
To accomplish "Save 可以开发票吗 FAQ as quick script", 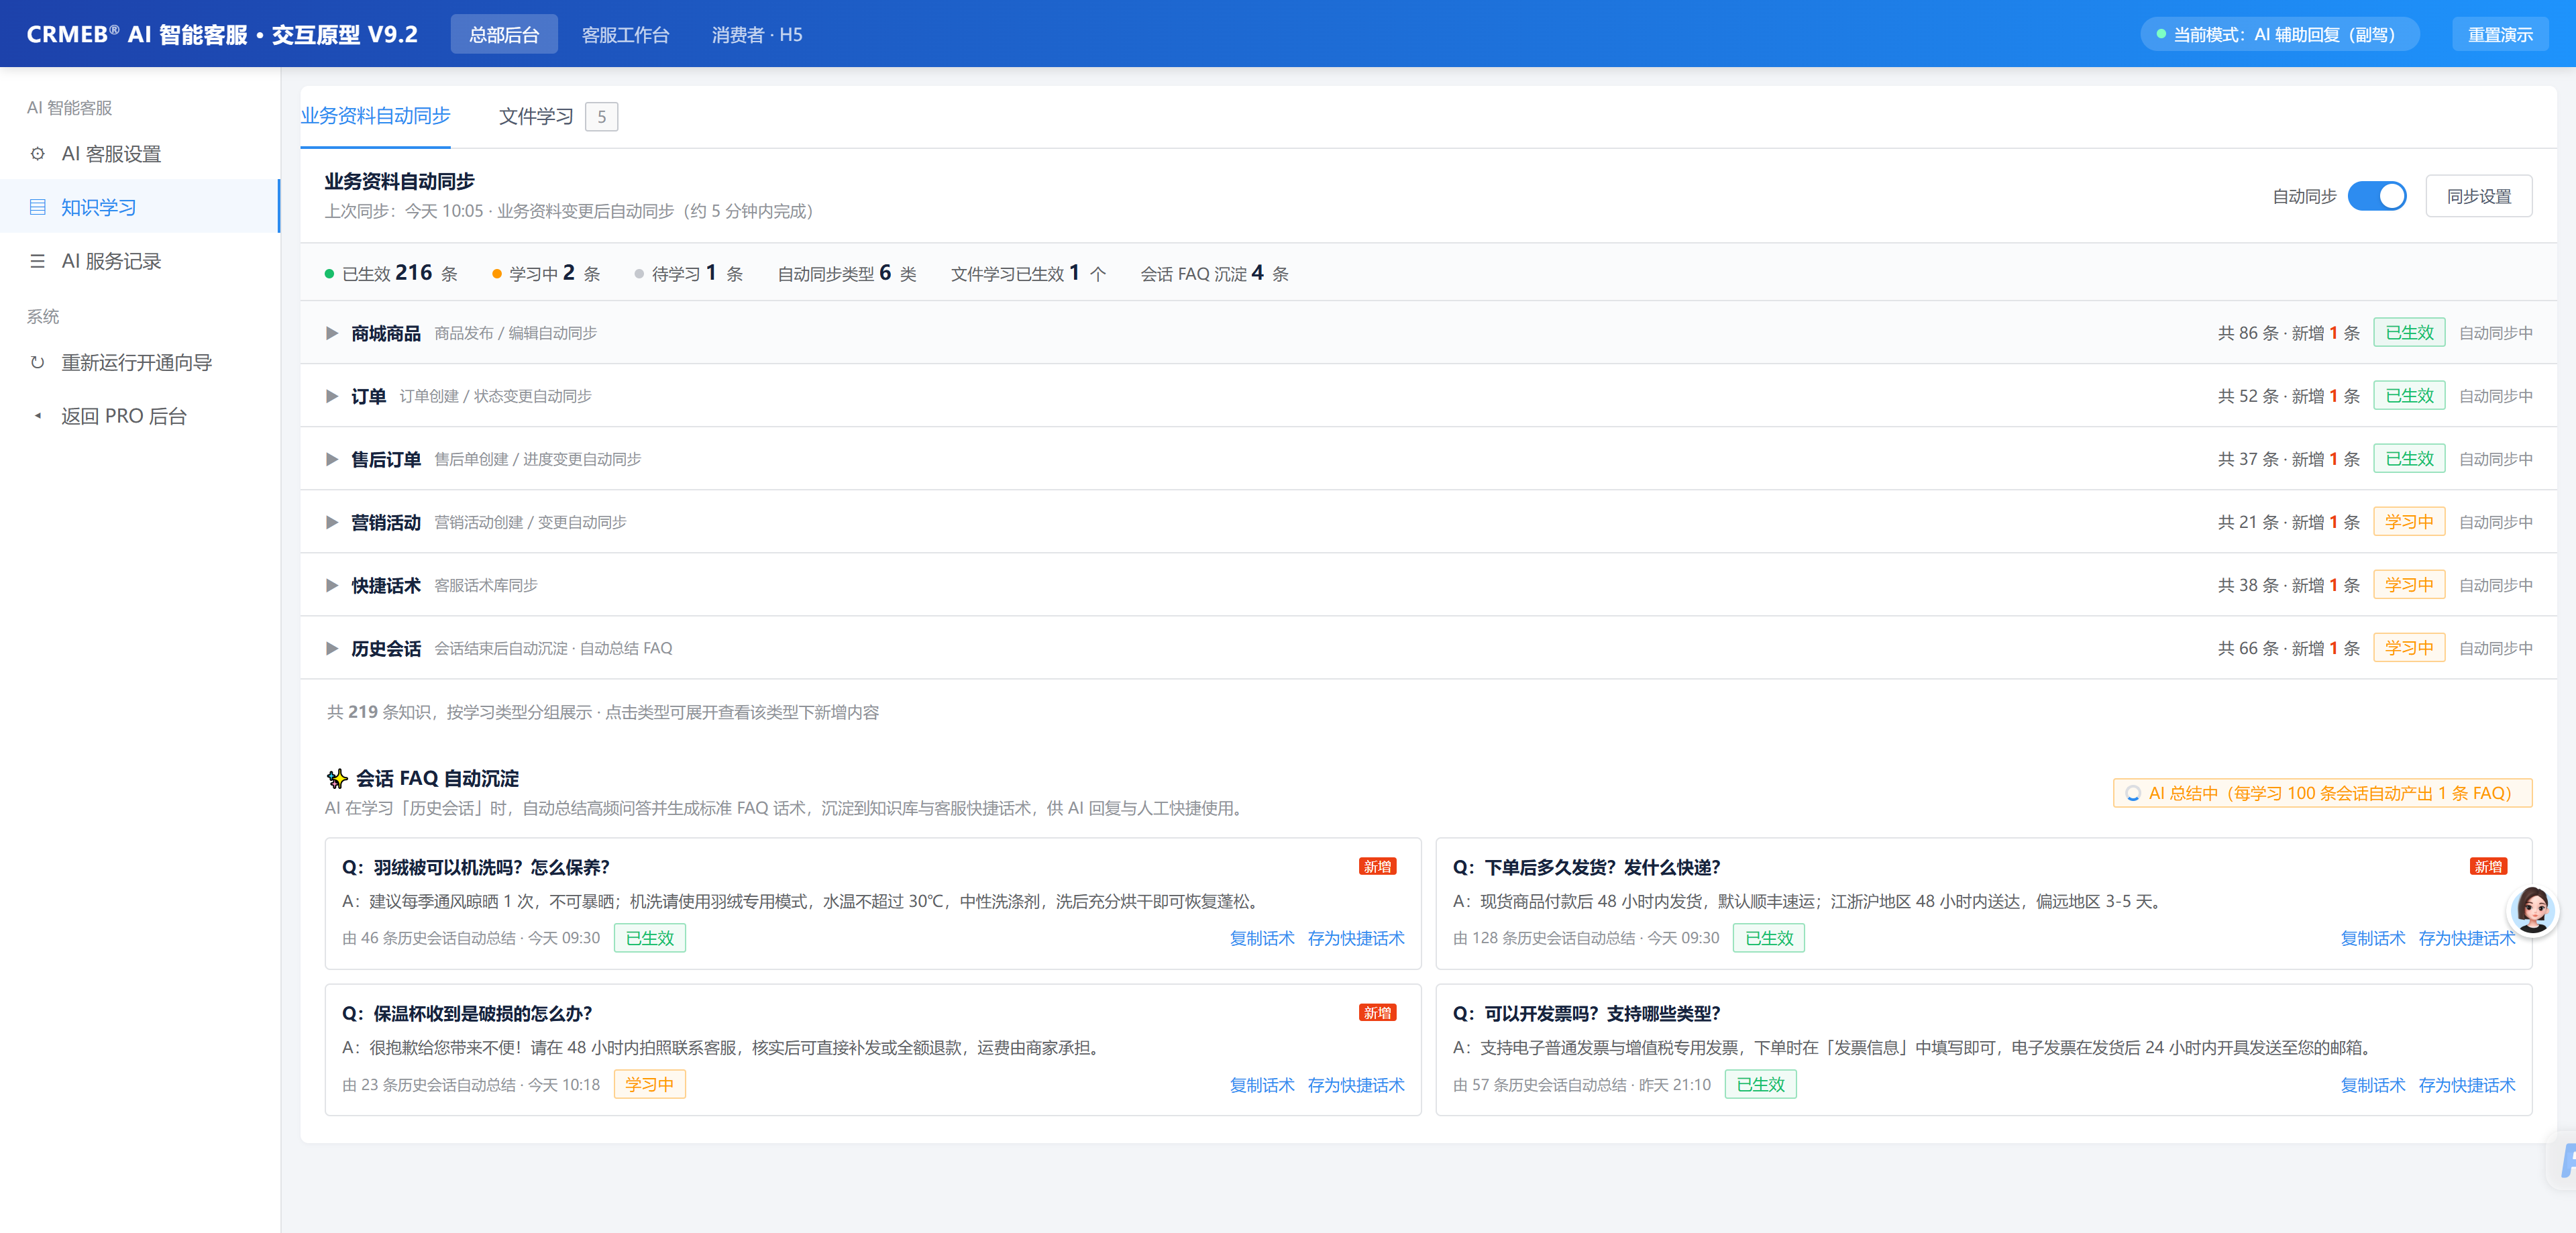I will pos(2466,1085).
